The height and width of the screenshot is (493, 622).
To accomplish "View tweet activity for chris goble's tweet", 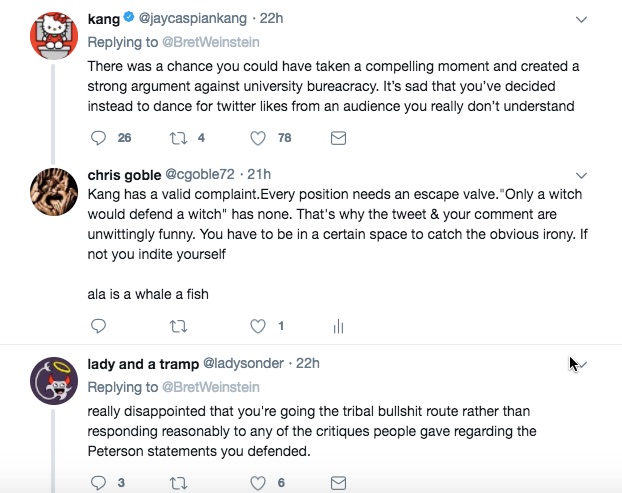I will 338,326.
